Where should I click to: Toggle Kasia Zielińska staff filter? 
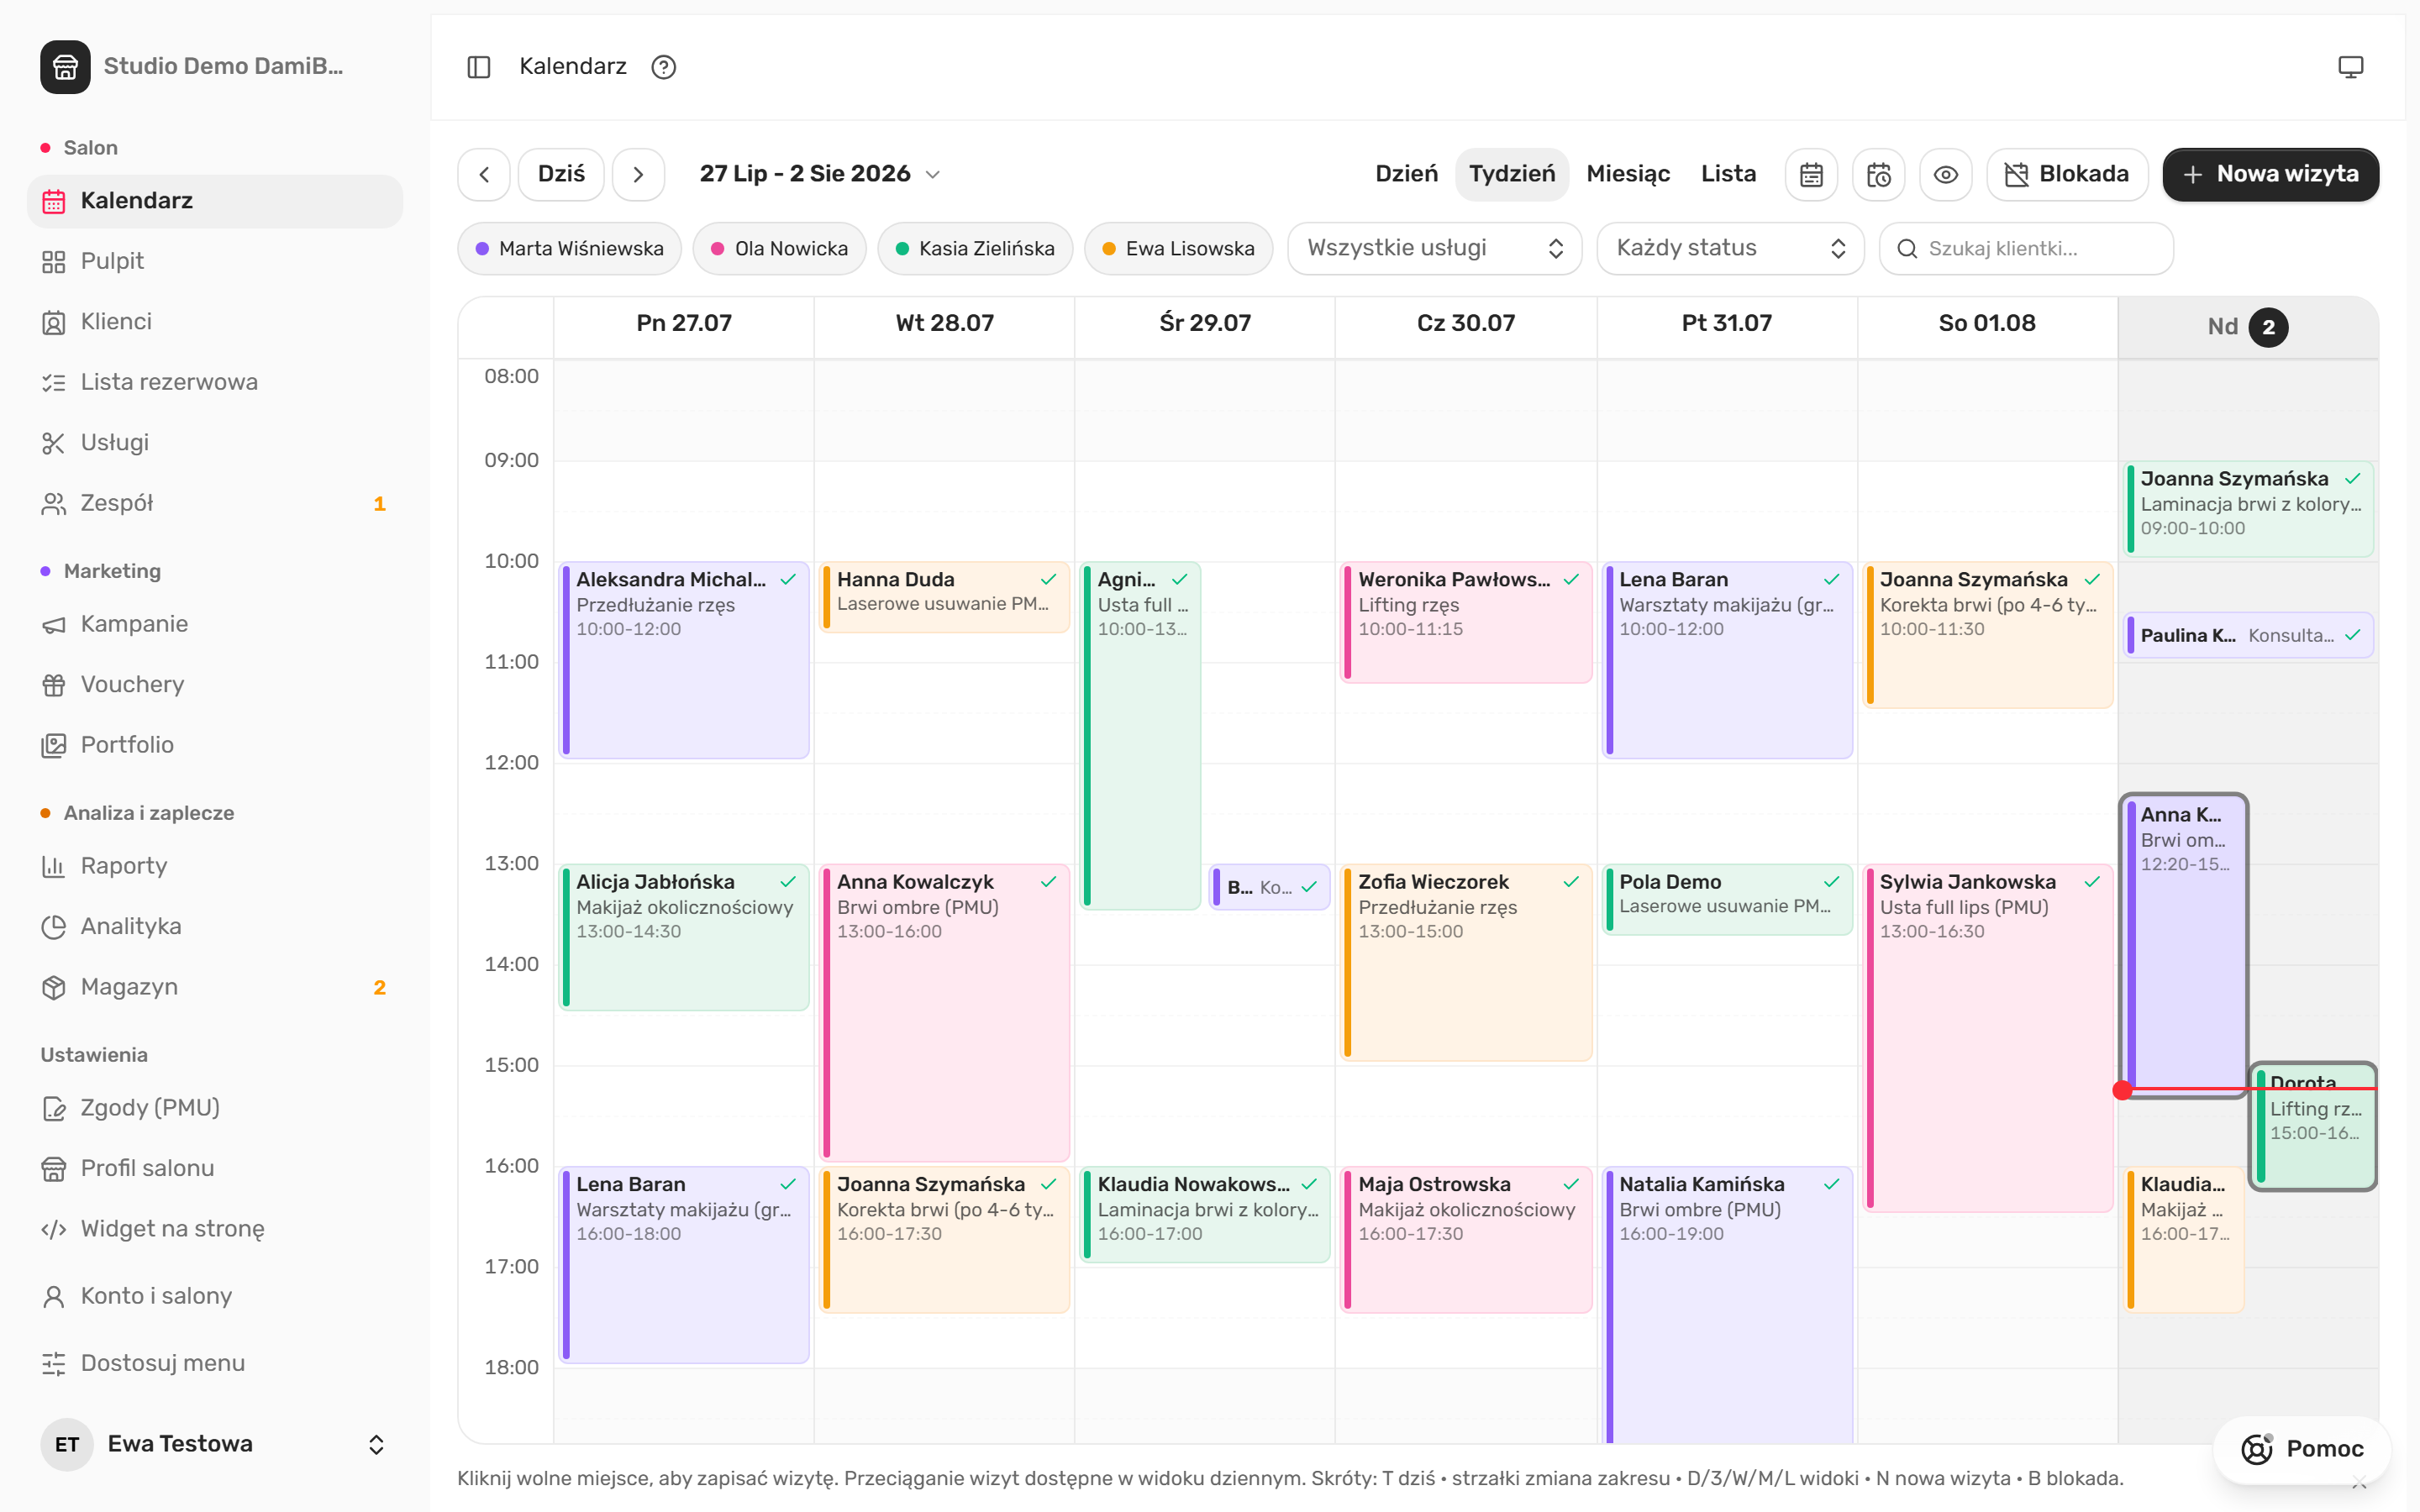(x=975, y=249)
